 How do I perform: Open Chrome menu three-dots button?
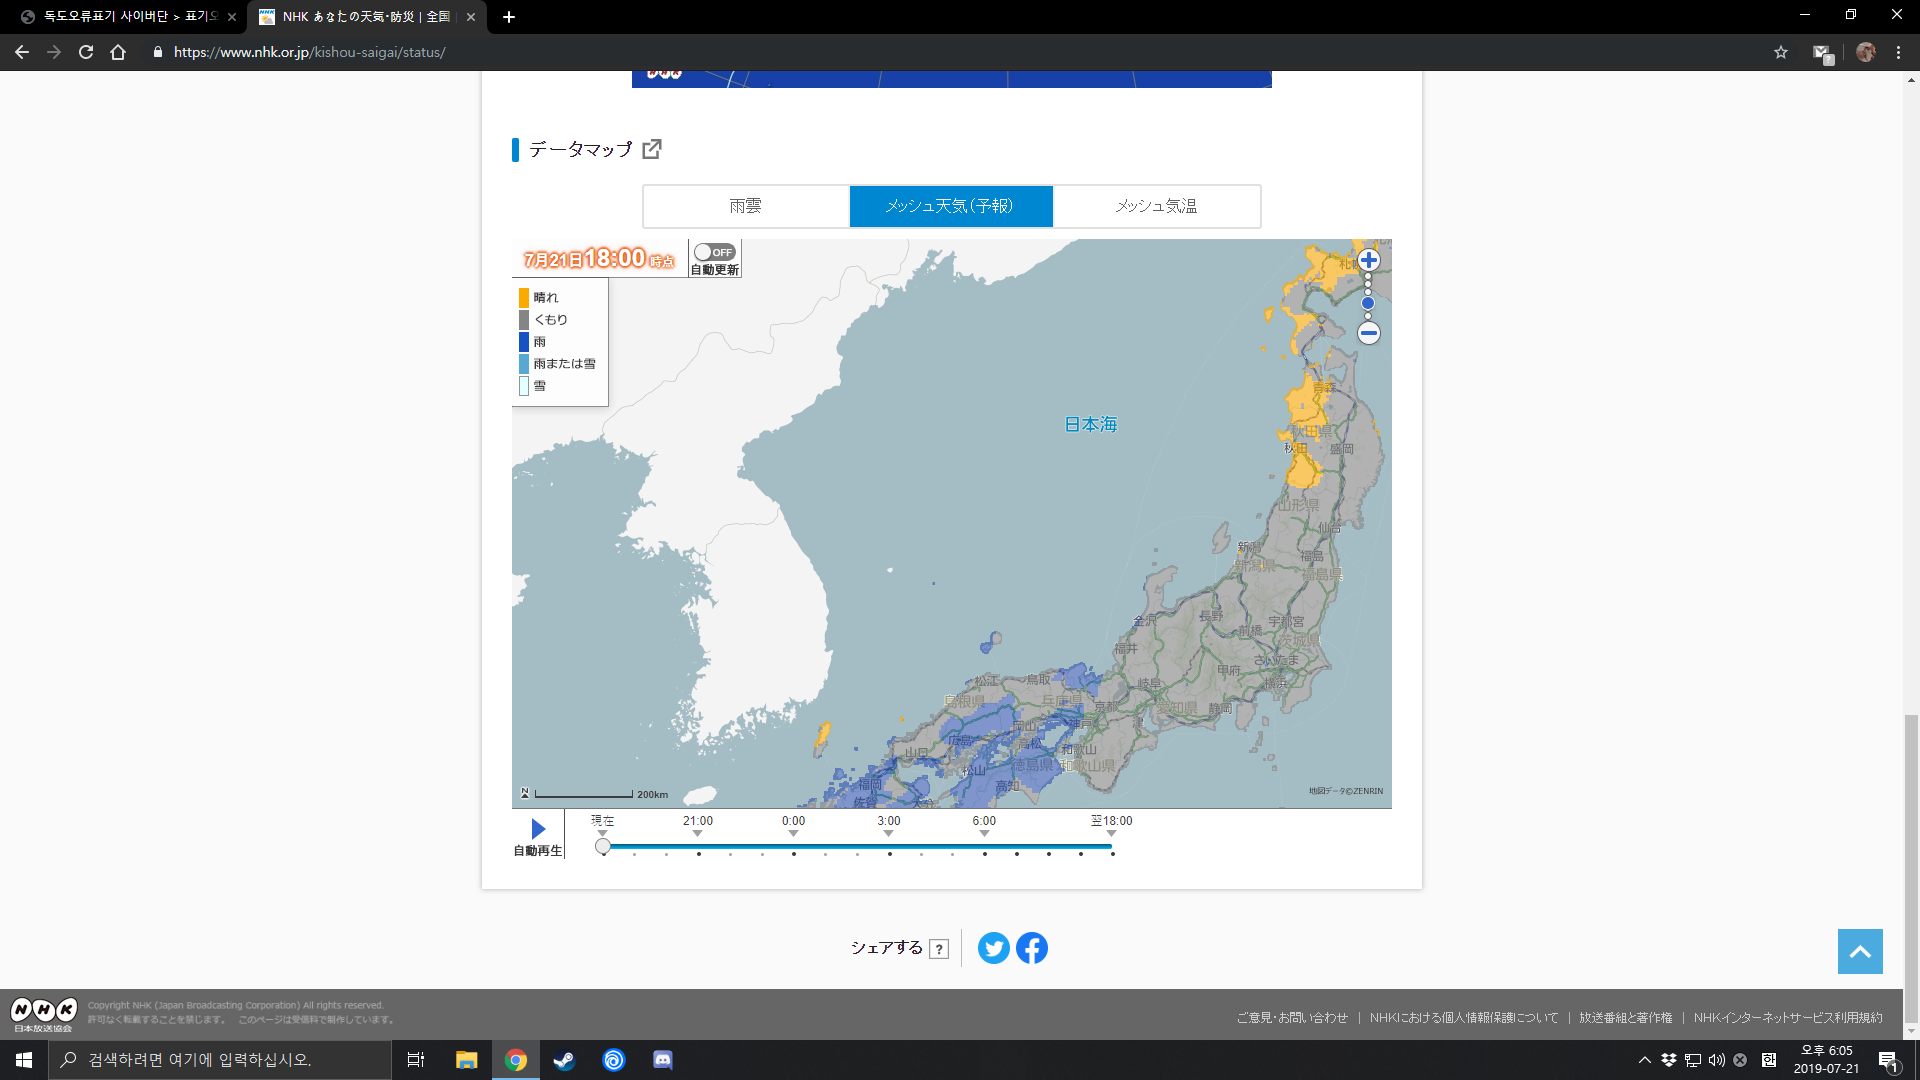coord(1899,52)
